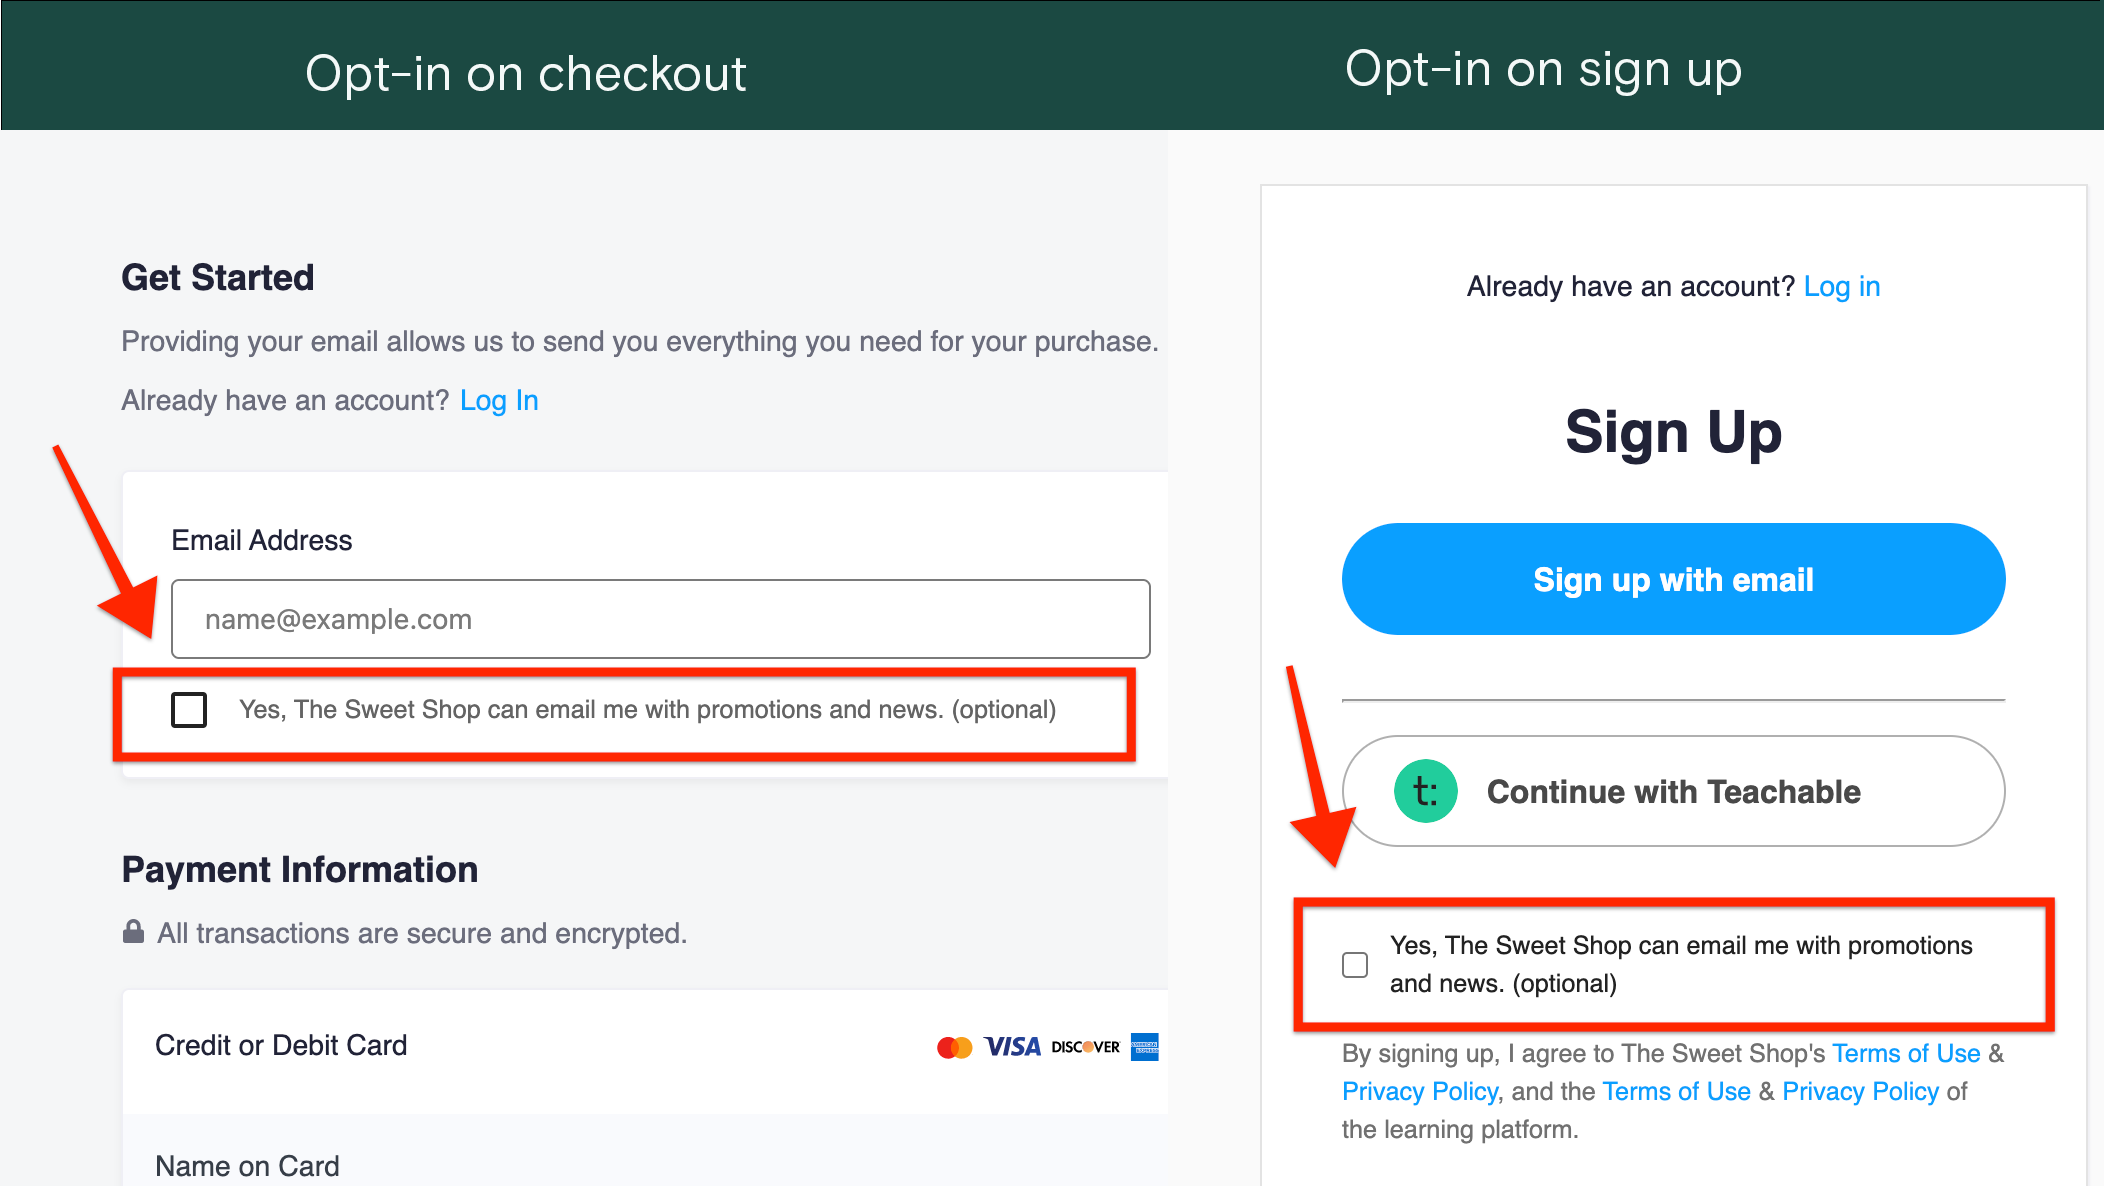The height and width of the screenshot is (1186, 2104).
Task: Open The Sweet Shop's Privacy Policy link
Action: click(1420, 1091)
